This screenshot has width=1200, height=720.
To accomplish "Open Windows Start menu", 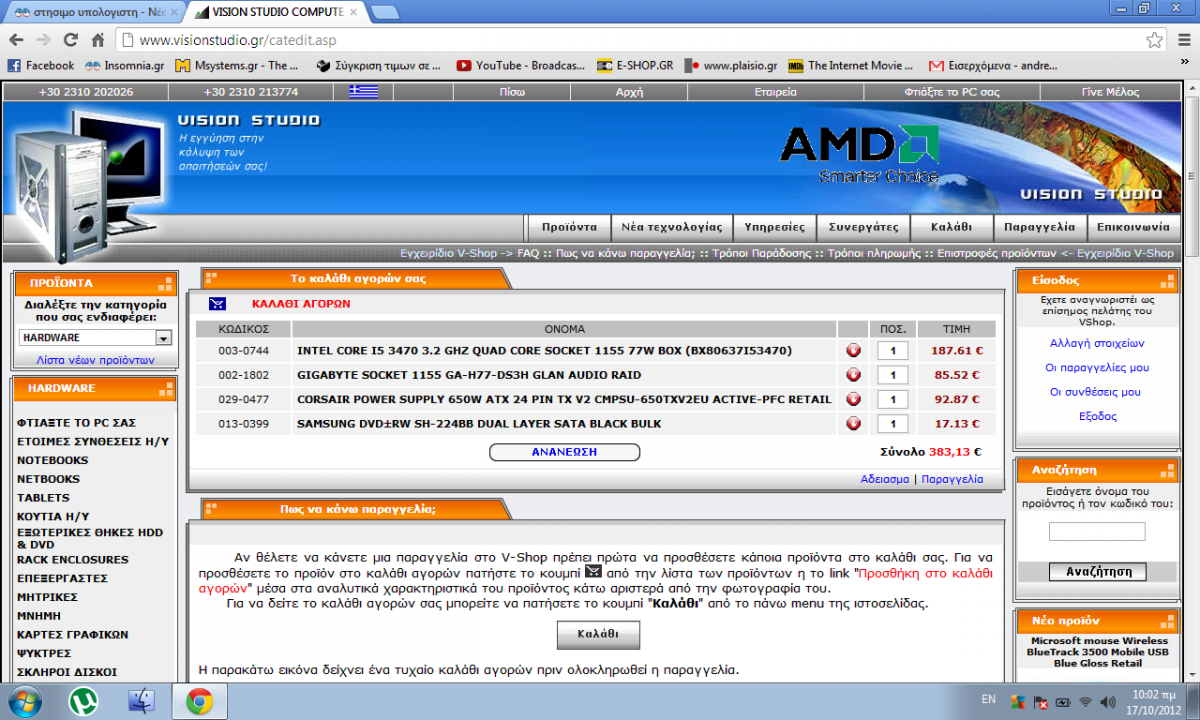I will [26, 702].
